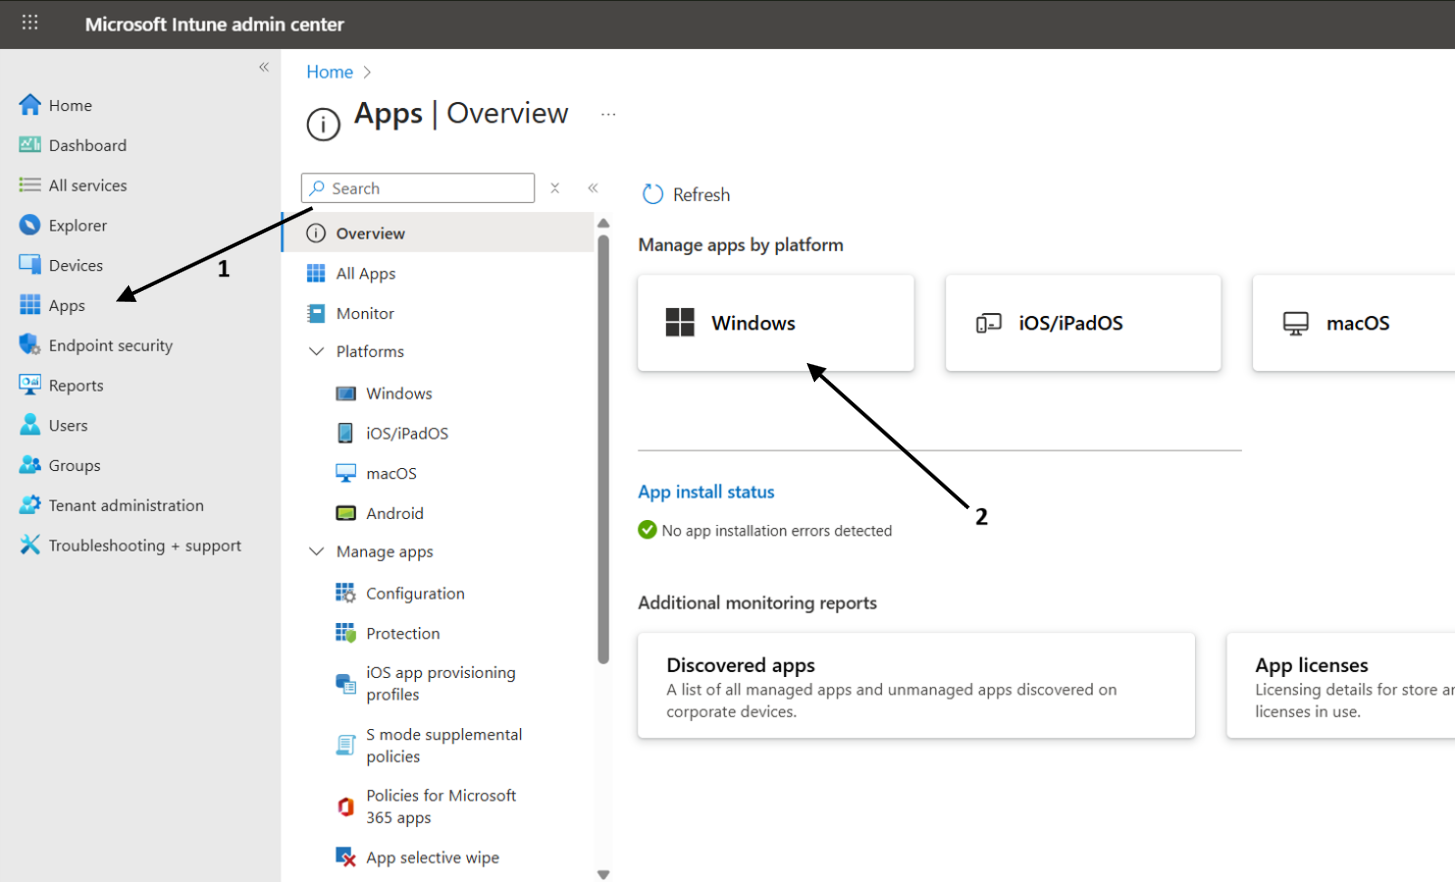Click the Microsoft Intune admin center title

214,24
